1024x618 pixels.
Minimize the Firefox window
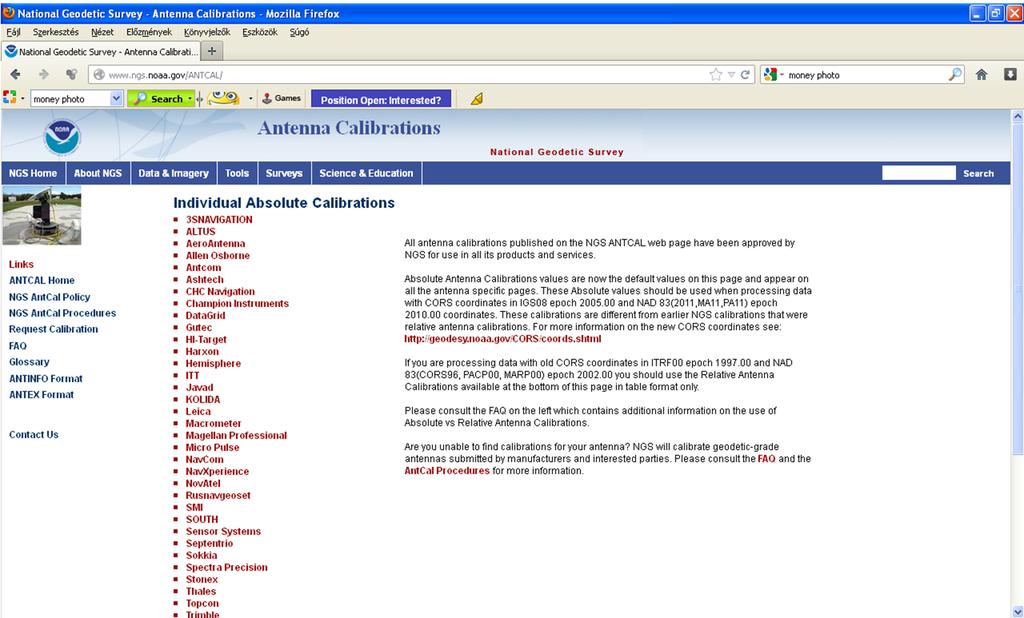tap(977, 13)
